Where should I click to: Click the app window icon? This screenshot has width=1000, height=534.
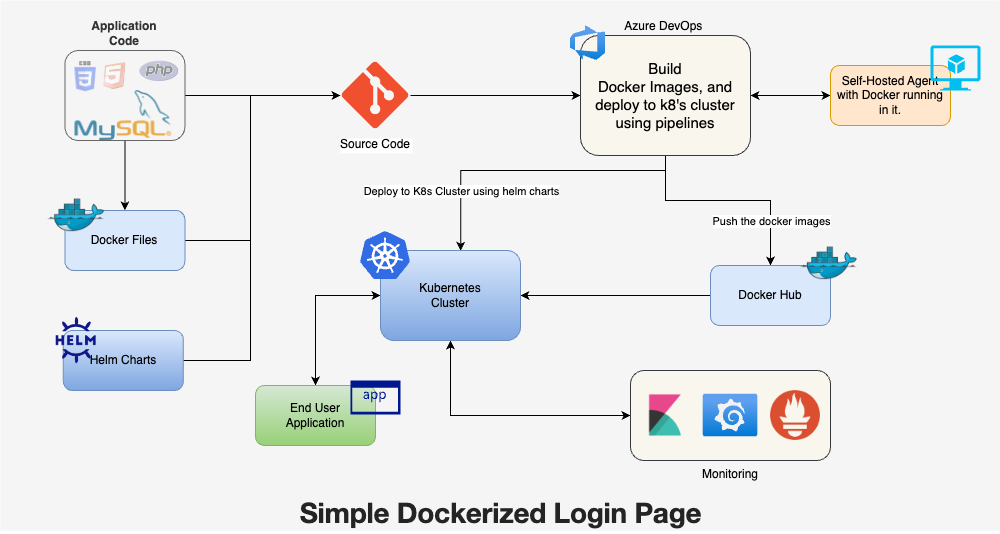pos(376,397)
